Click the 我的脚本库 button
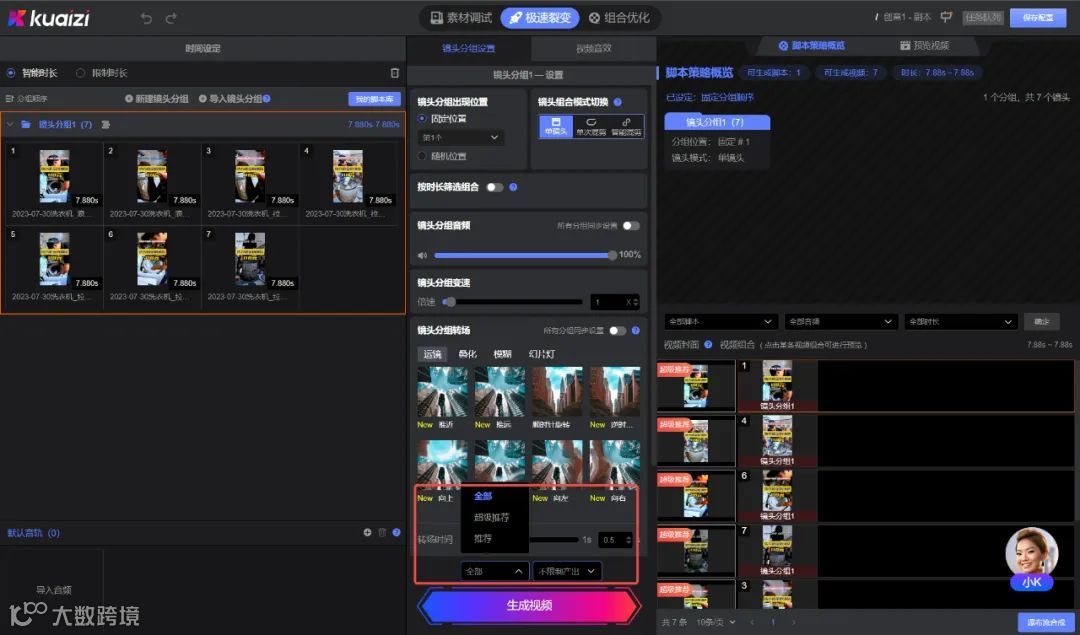The width and height of the screenshot is (1080, 635). [375, 99]
